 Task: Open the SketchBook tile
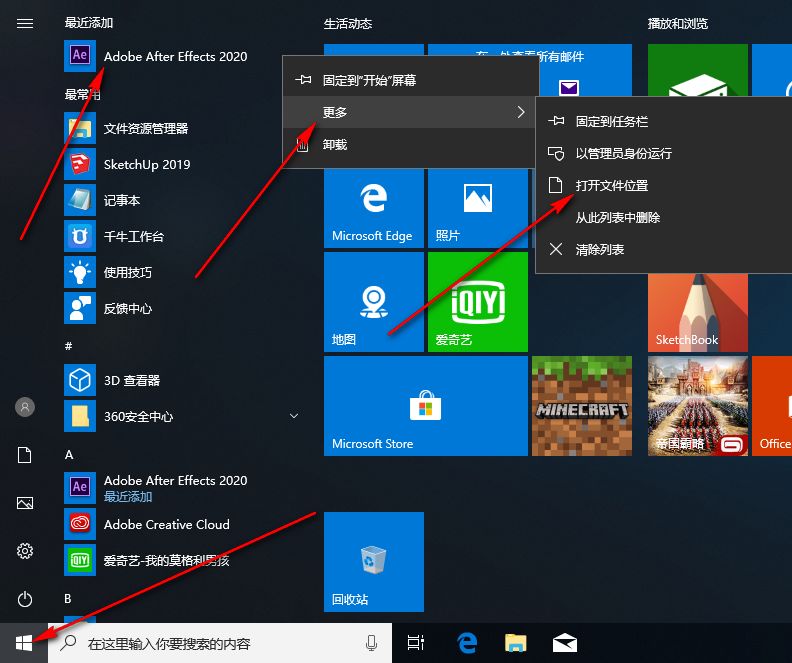pos(698,313)
